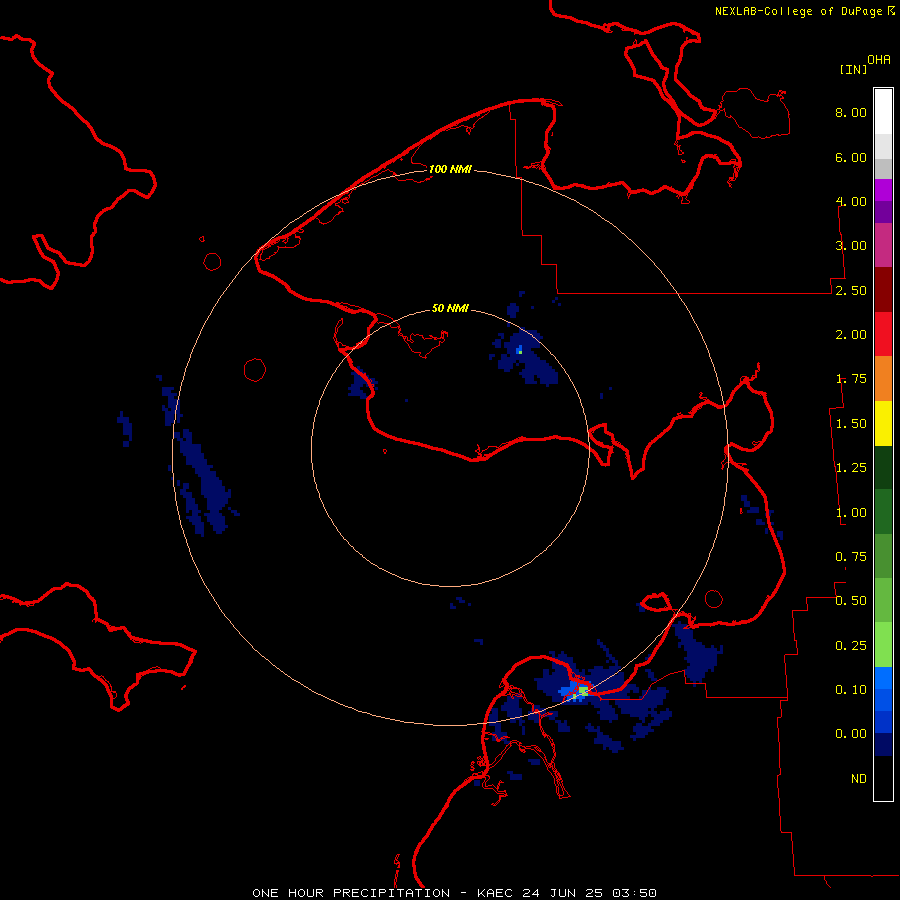Viewport: 900px width, 900px height.
Task: Pick the pink legend swatch near 3.00
Action: tap(883, 245)
